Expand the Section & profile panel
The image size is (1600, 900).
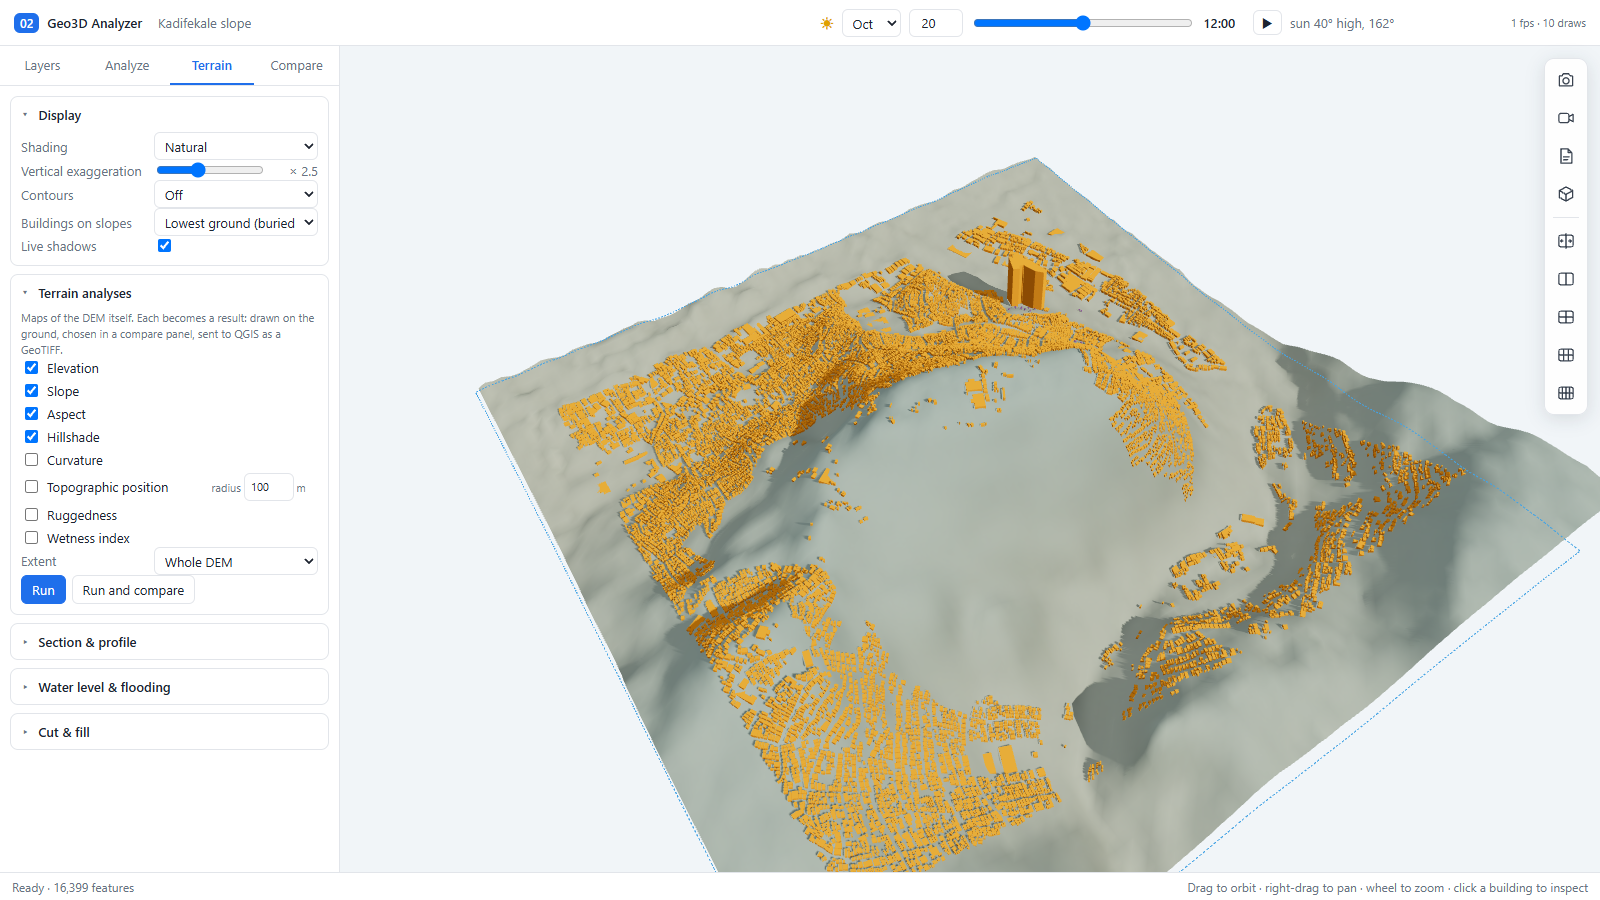[x=169, y=642]
